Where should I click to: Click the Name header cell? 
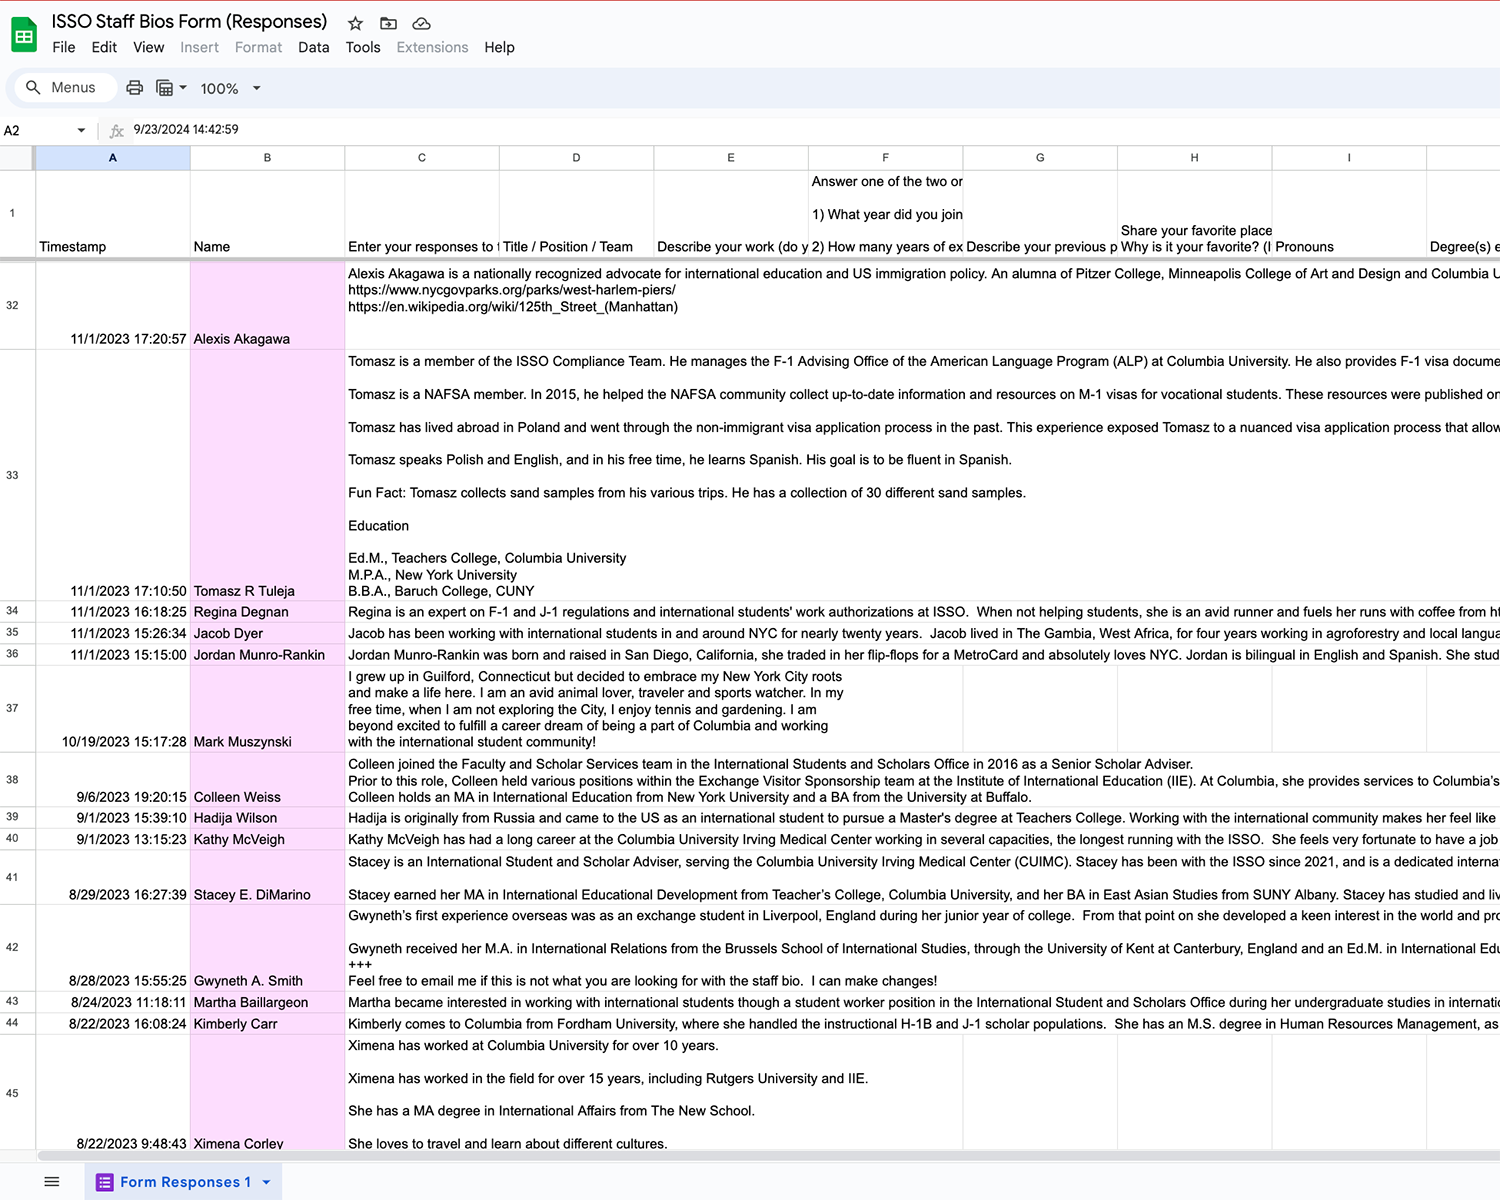pos(267,213)
